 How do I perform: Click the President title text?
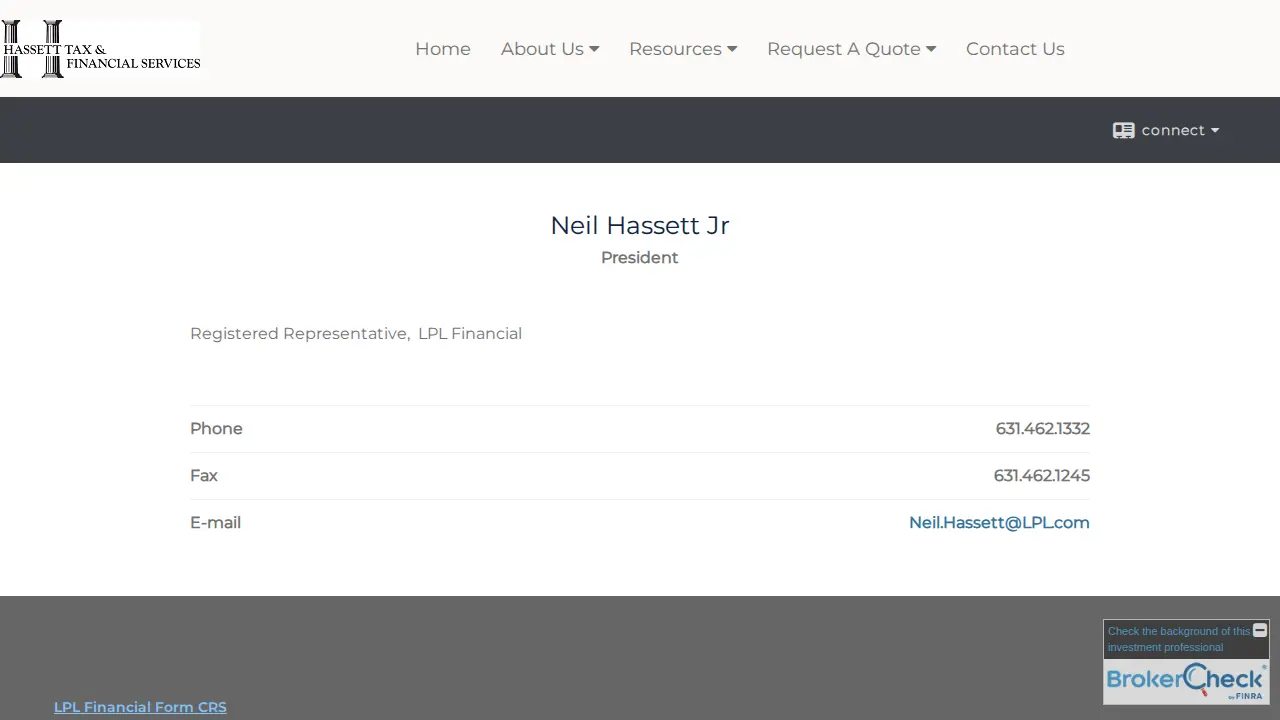(640, 257)
